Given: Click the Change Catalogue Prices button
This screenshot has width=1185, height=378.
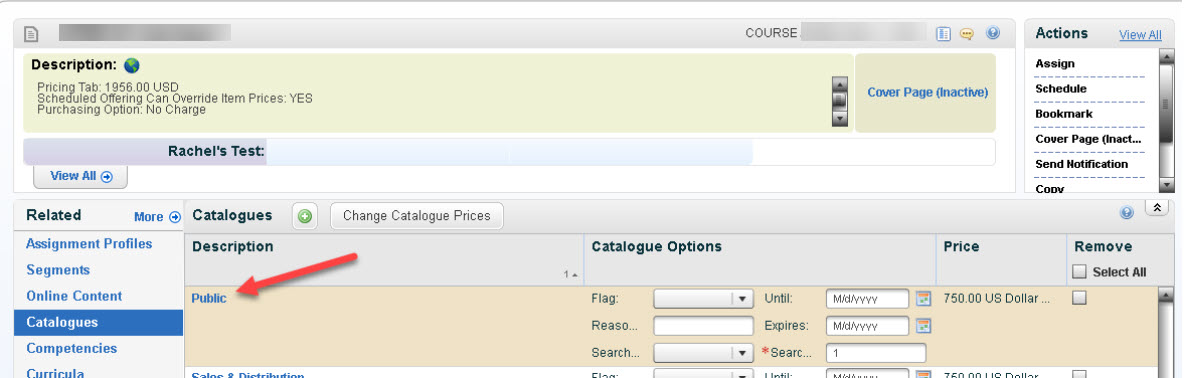Looking at the screenshot, I should pyautogui.click(x=416, y=216).
